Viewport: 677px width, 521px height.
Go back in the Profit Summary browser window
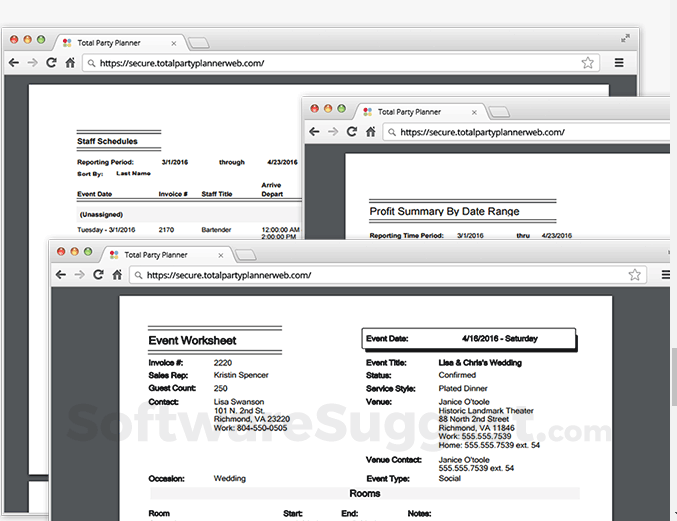click(x=314, y=132)
